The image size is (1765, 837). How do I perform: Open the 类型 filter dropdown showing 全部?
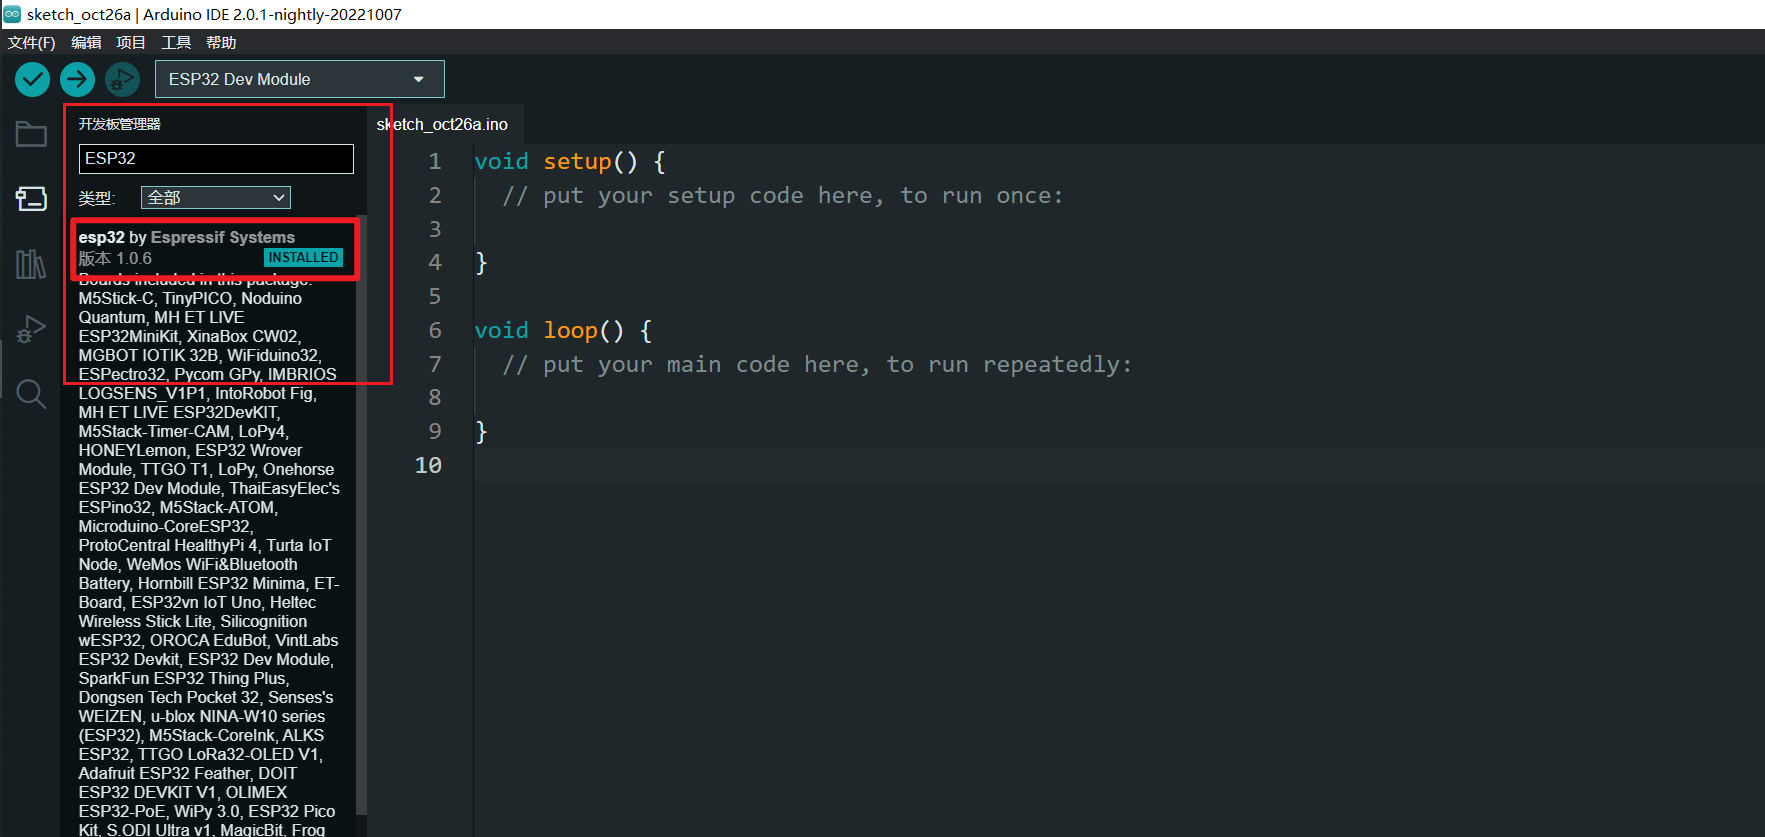tap(216, 198)
